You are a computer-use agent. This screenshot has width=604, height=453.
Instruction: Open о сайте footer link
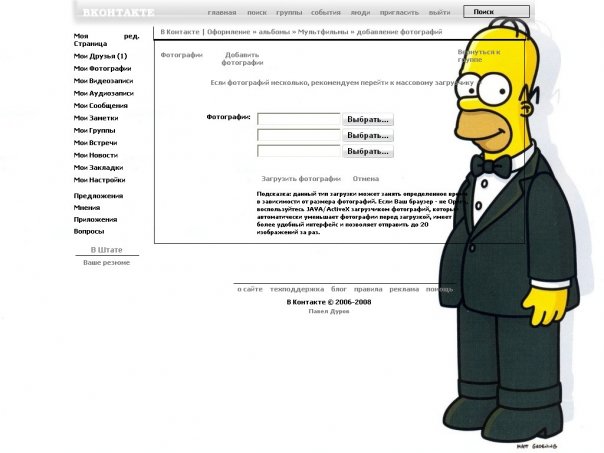(250, 289)
